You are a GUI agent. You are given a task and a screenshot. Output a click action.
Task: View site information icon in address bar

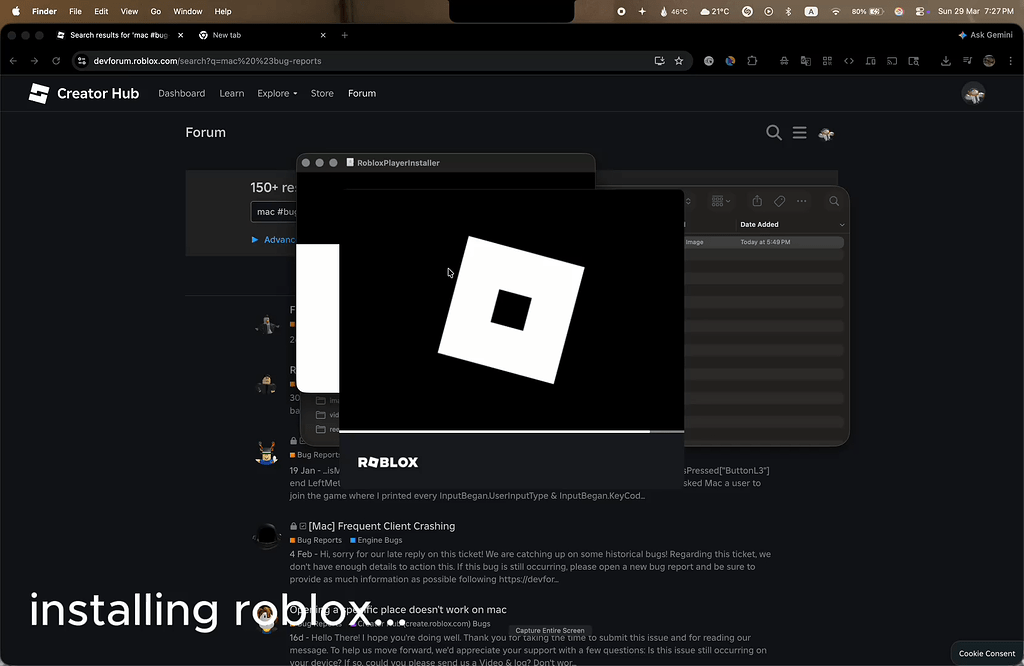coord(82,61)
